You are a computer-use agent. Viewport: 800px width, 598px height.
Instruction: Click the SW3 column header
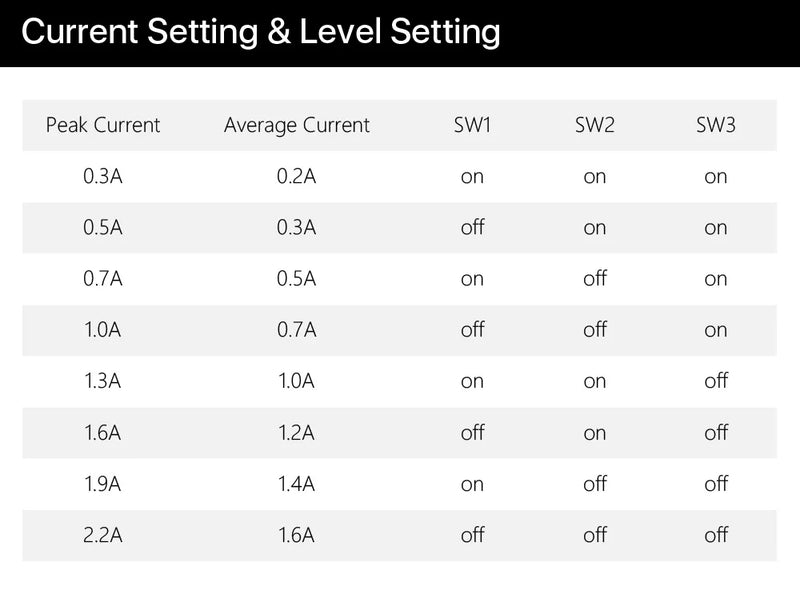point(716,125)
